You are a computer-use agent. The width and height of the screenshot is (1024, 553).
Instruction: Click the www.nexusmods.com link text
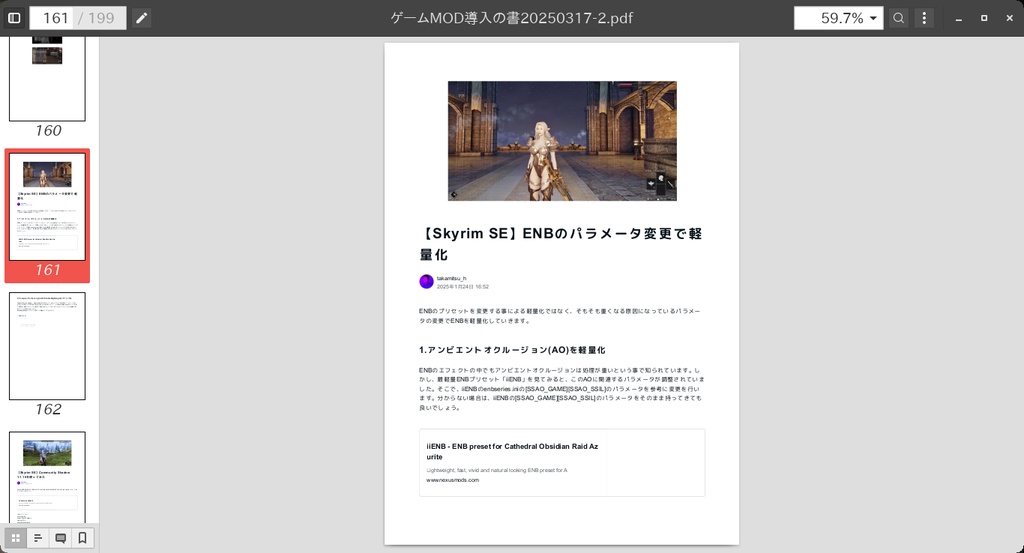click(x=453, y=480)
